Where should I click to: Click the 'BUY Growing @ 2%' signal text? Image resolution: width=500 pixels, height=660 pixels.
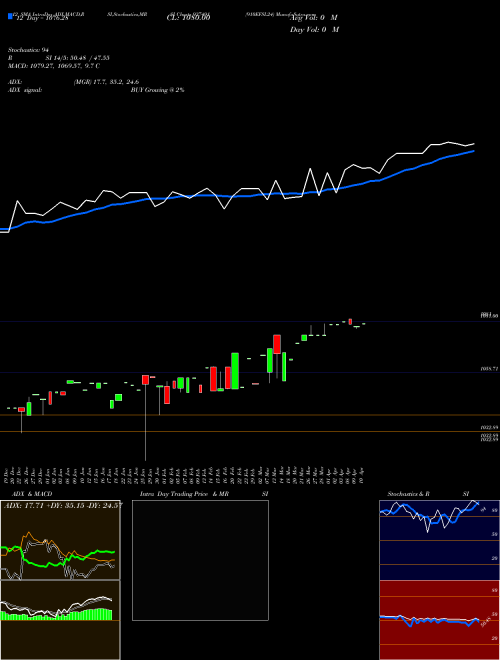(x=157, y=90)
